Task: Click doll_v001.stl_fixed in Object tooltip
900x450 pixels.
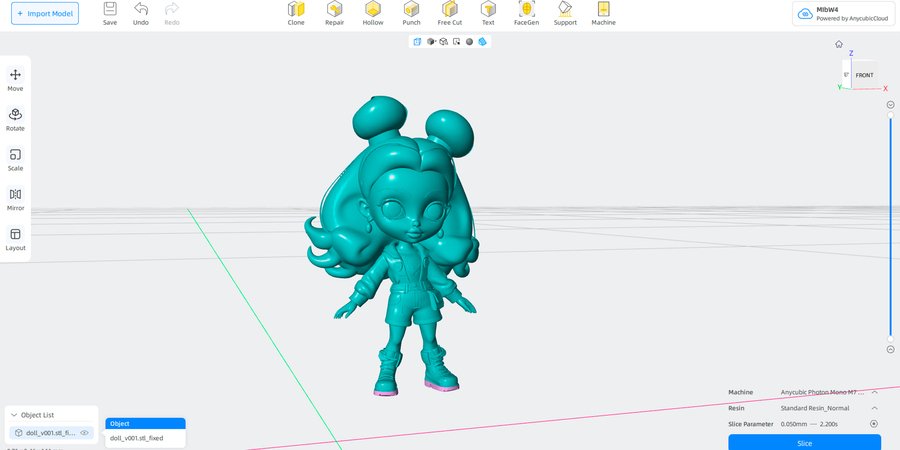Action: (137, 438)
